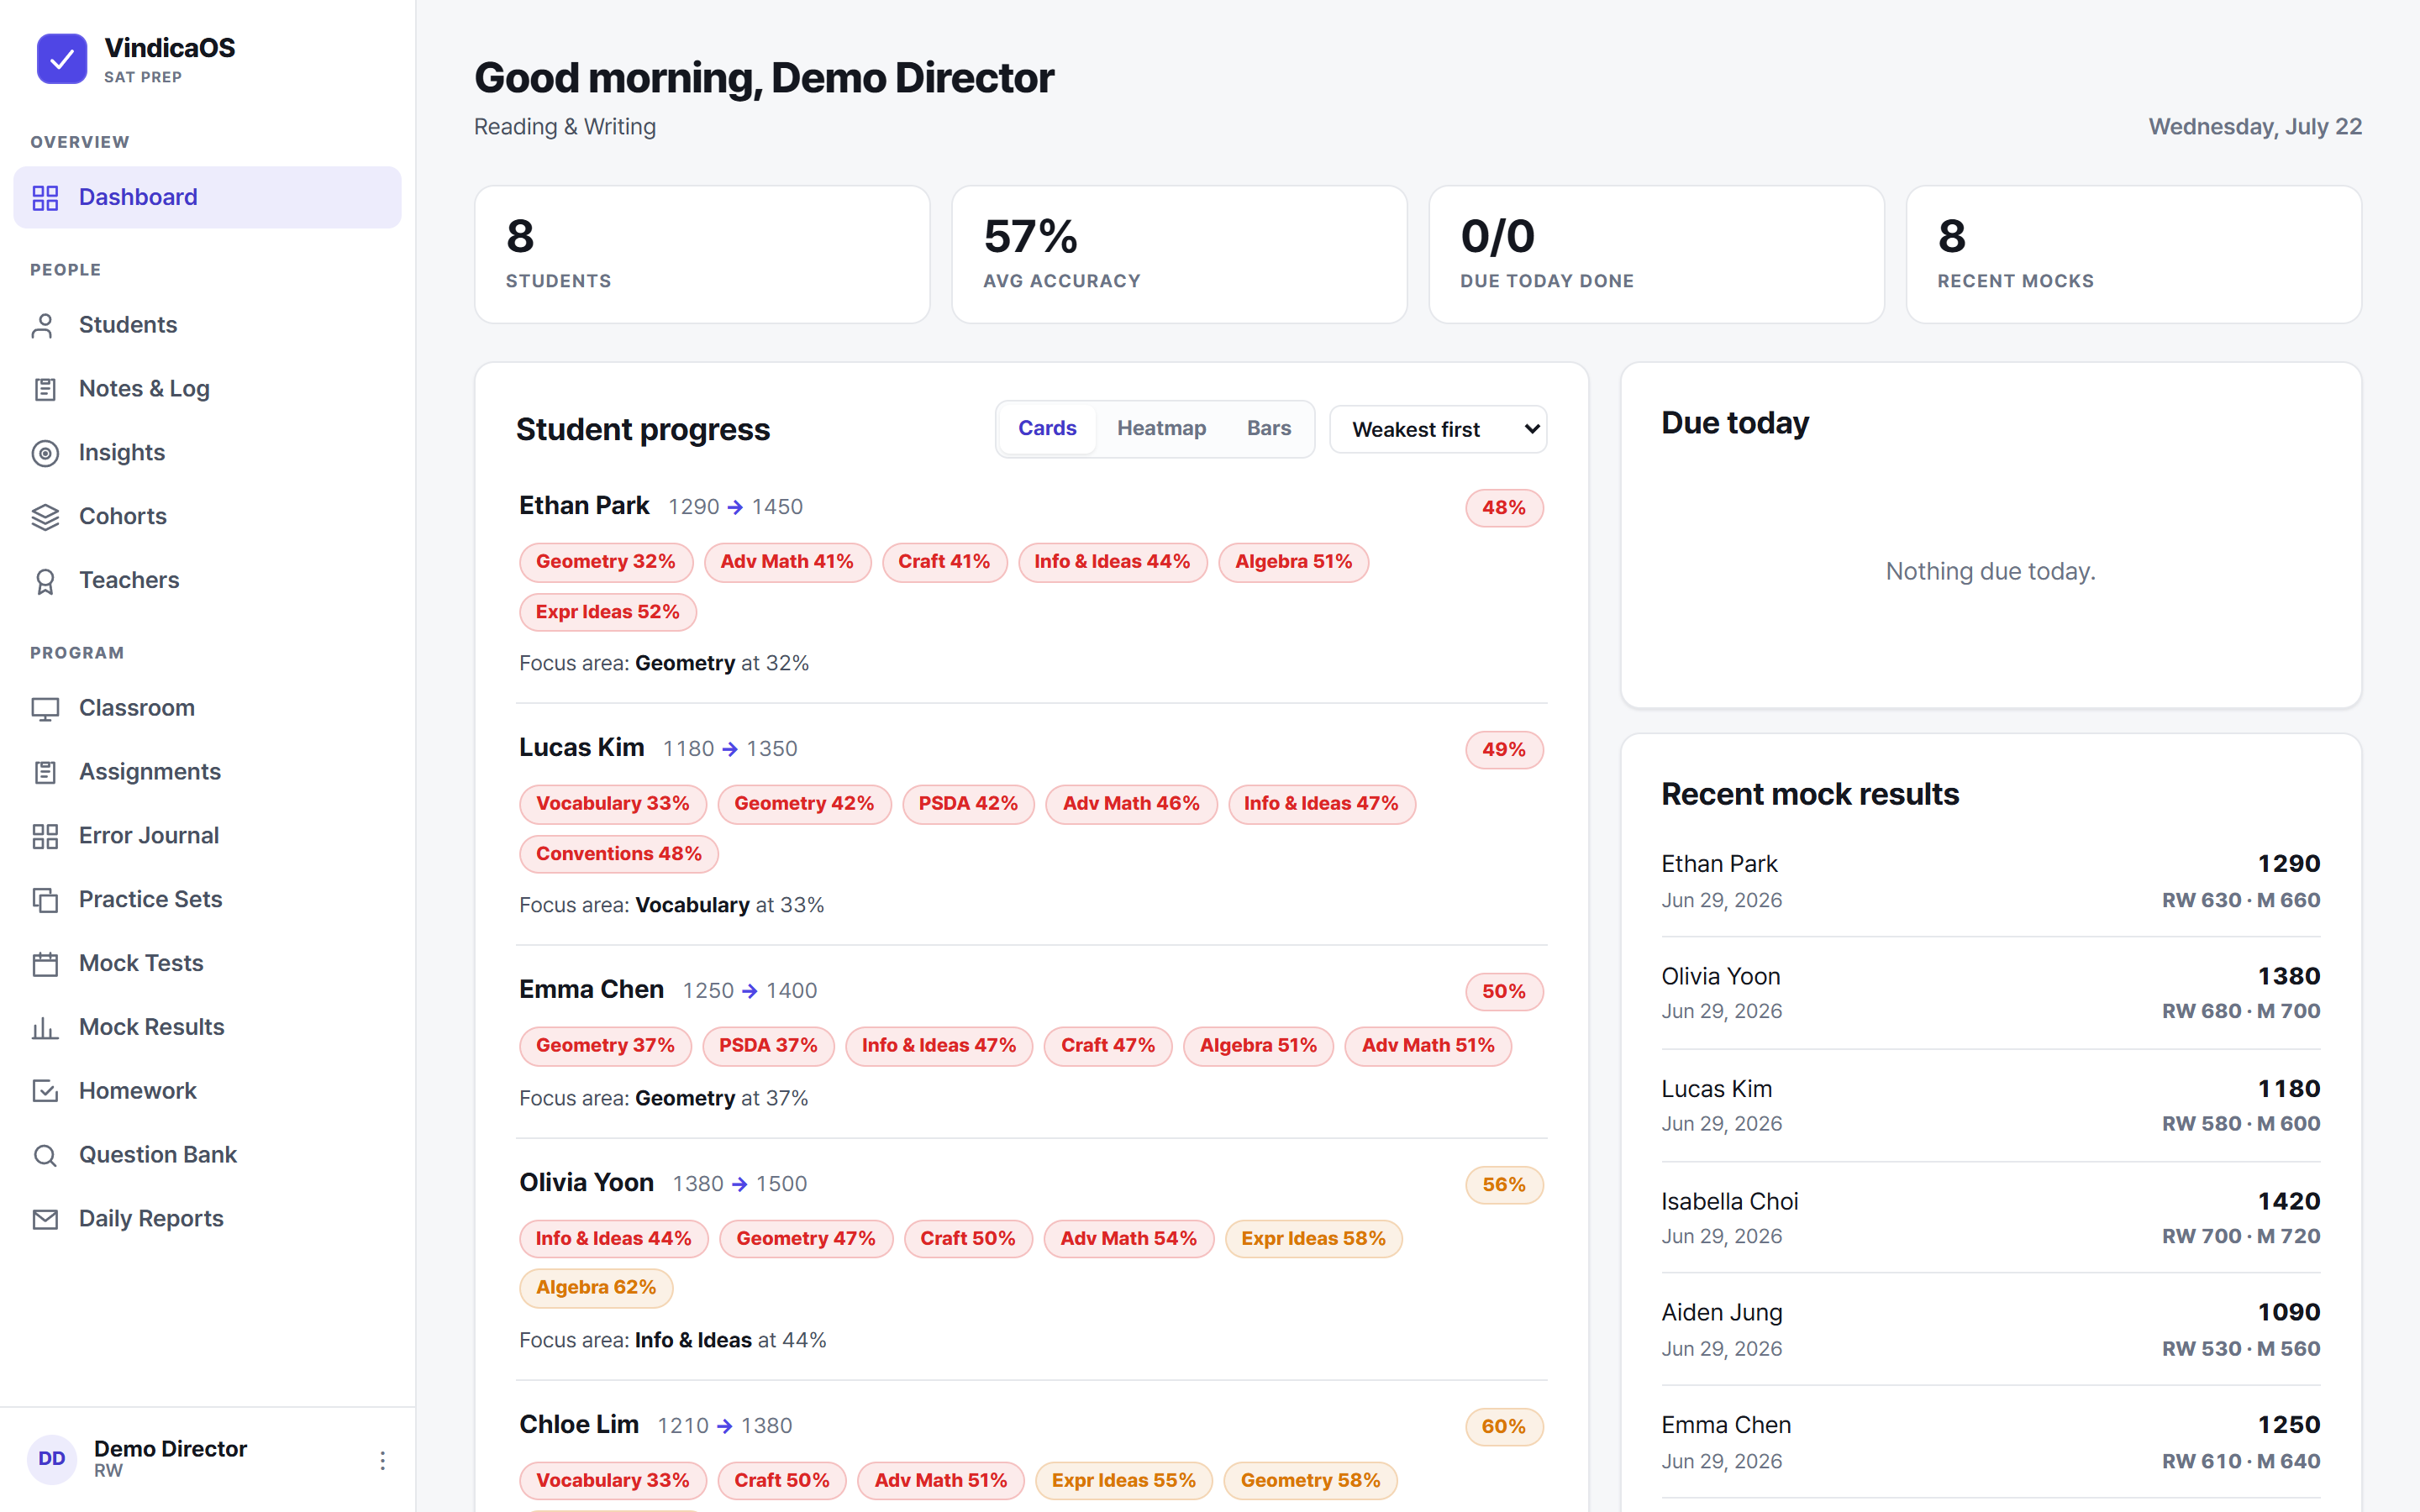Open the Weakest first sort dropdown
The height and width of the screenshot is (1512, 2420).
[x=1438, y=429]
